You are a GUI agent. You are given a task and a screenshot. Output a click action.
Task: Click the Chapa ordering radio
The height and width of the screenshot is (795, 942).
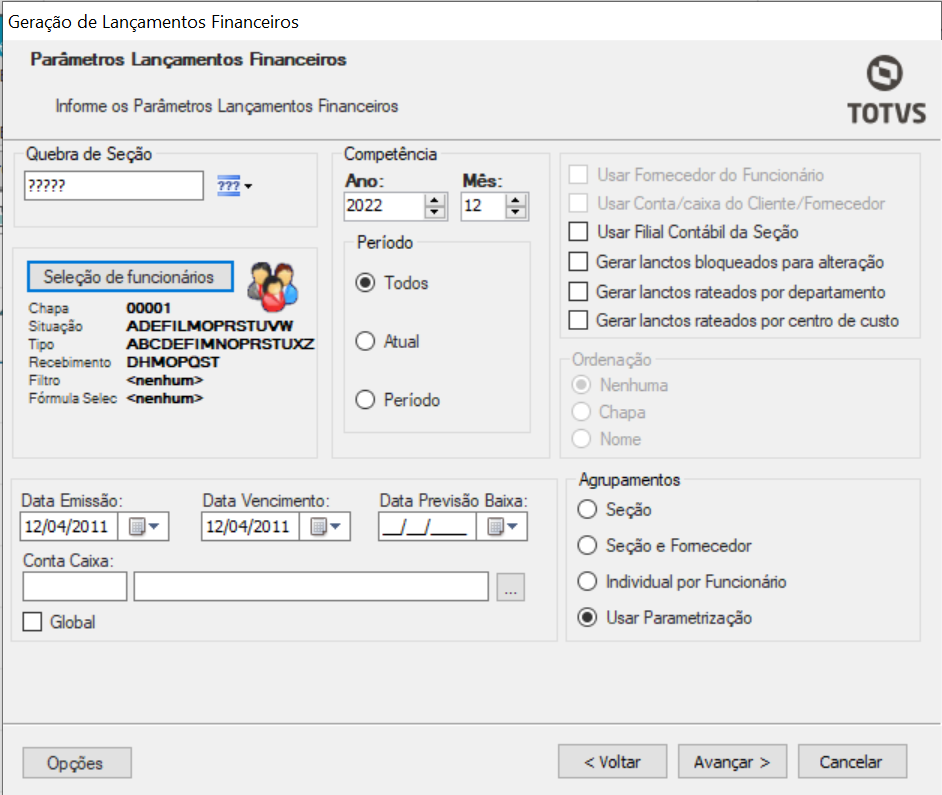click(581, 412)
